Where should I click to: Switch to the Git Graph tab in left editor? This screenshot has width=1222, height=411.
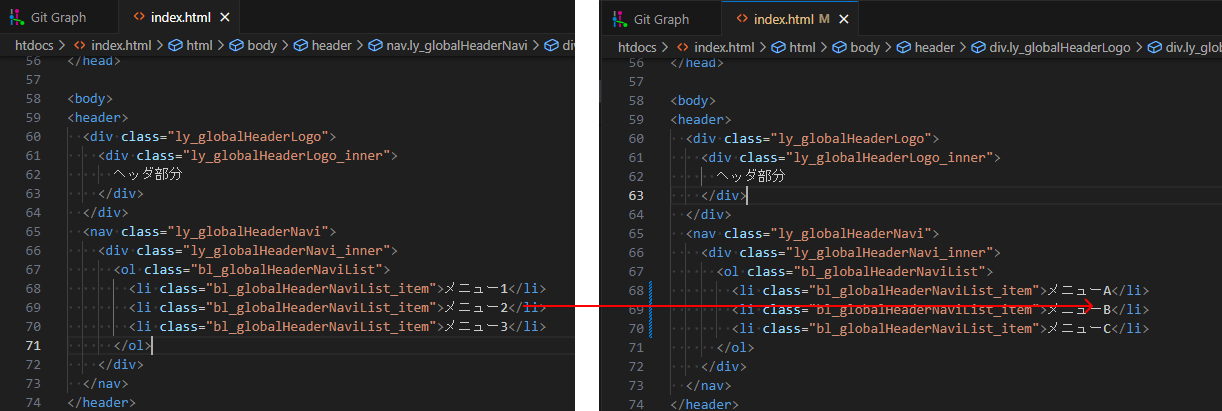pyautogui.click(x=58, y=18)
